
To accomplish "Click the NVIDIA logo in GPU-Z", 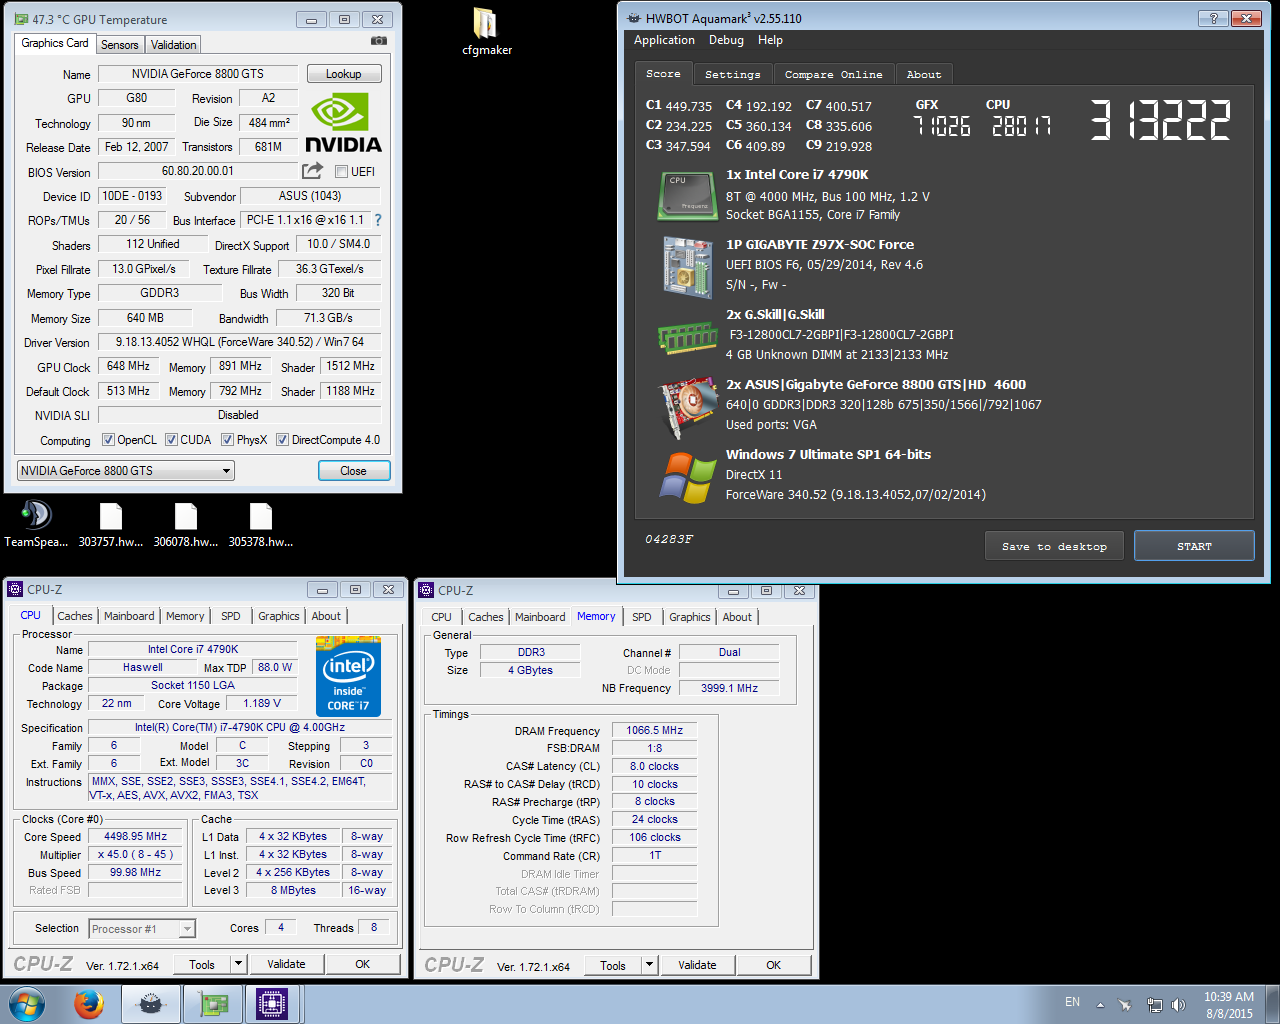I will (343, 122).
